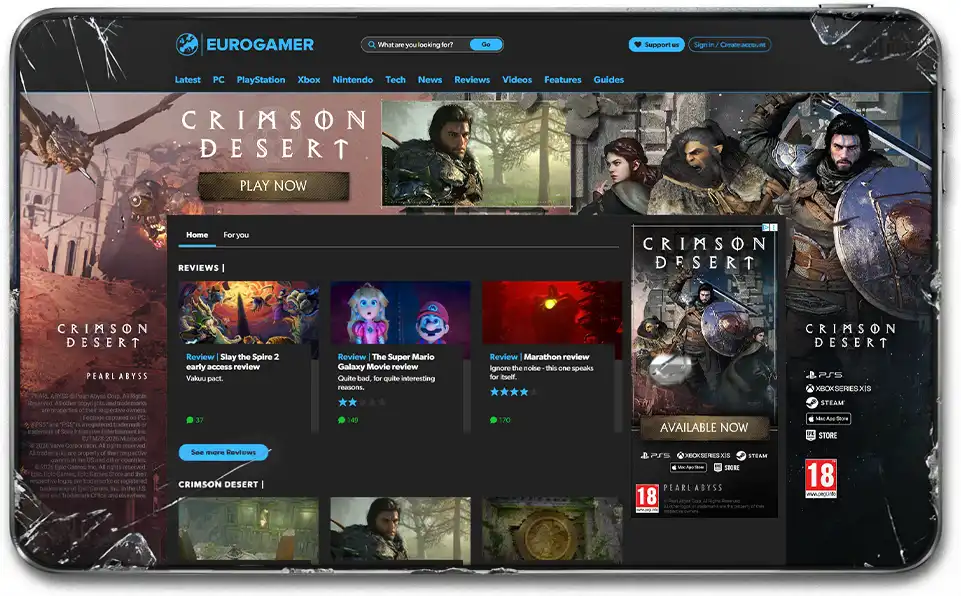Open the Xbox section
The image size is (961, 596).
[309, 80]
